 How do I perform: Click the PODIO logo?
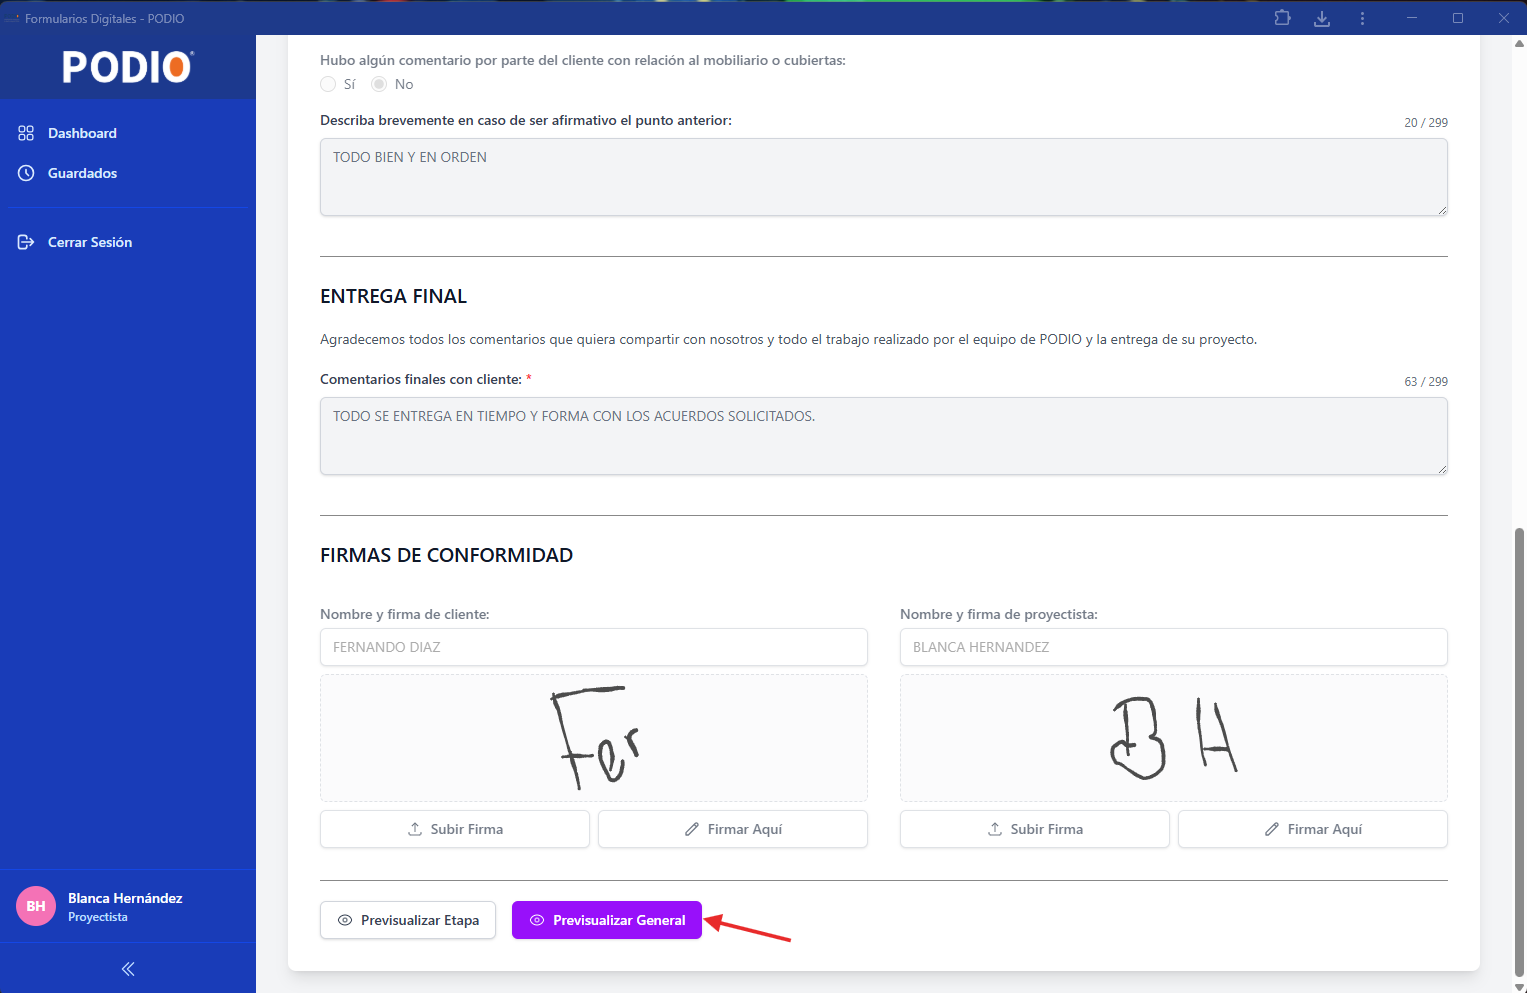coord(128,67)
